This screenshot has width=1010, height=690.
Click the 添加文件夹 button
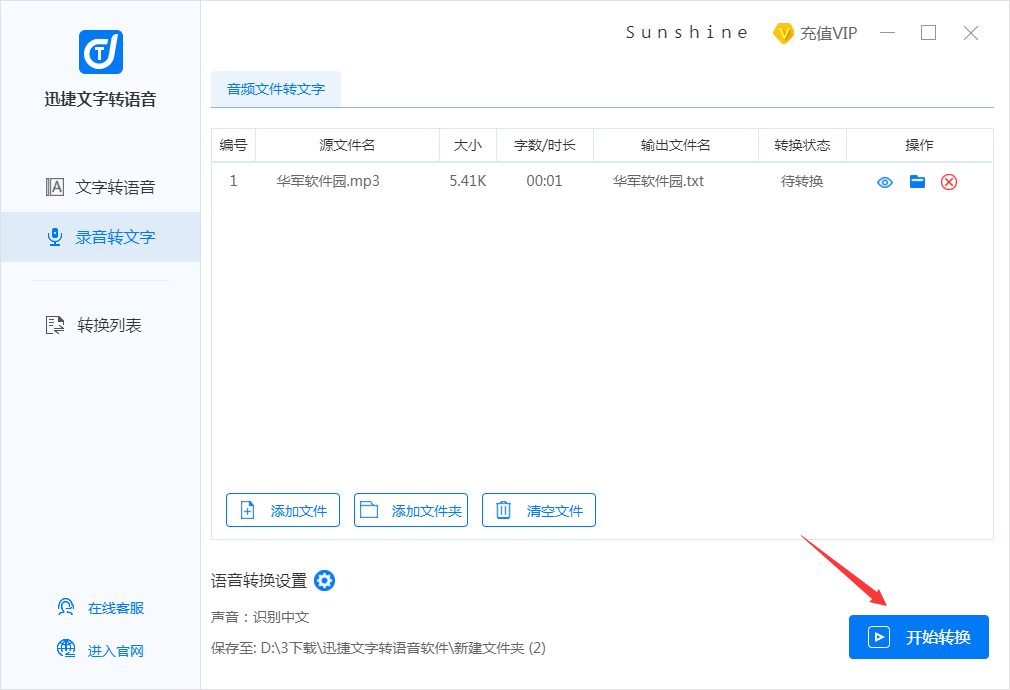(411, 510)
